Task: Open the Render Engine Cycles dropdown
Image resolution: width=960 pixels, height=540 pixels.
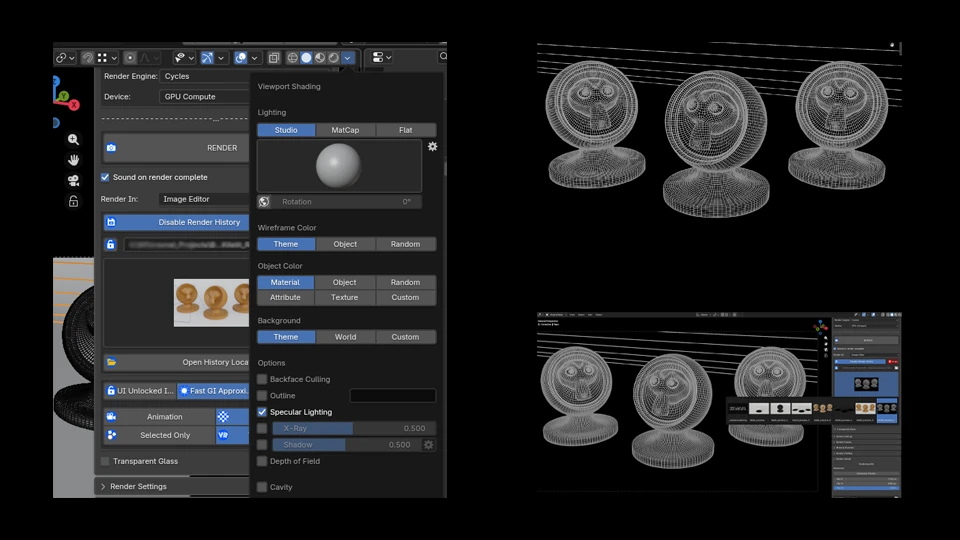Action: [x=204, y=77]
